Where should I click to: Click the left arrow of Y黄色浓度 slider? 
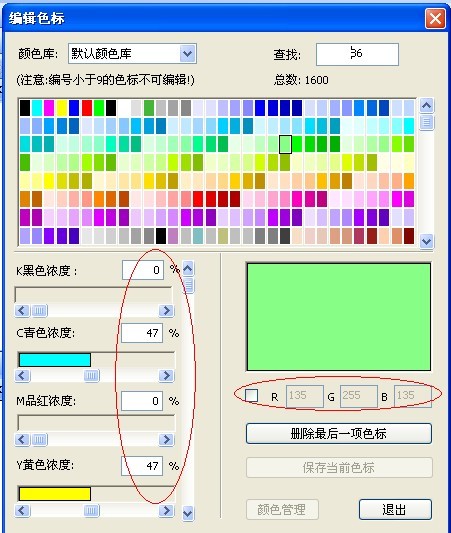[x=22, y=511]
